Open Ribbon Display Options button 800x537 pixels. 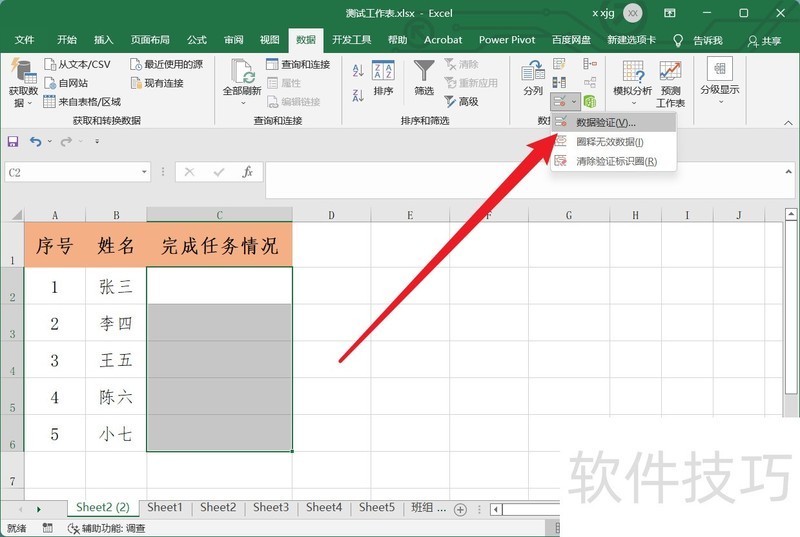click(669, 13)
